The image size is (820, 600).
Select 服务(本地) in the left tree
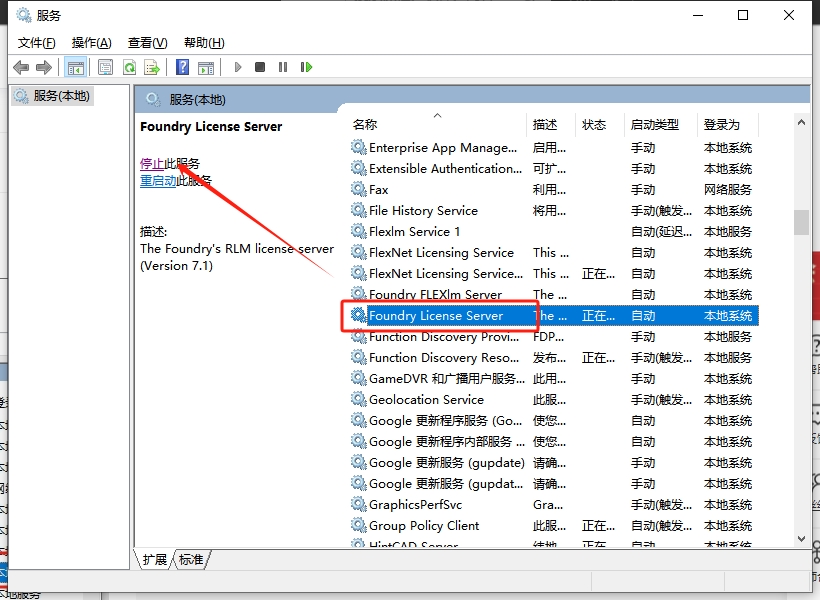click(x=60, y=96)
